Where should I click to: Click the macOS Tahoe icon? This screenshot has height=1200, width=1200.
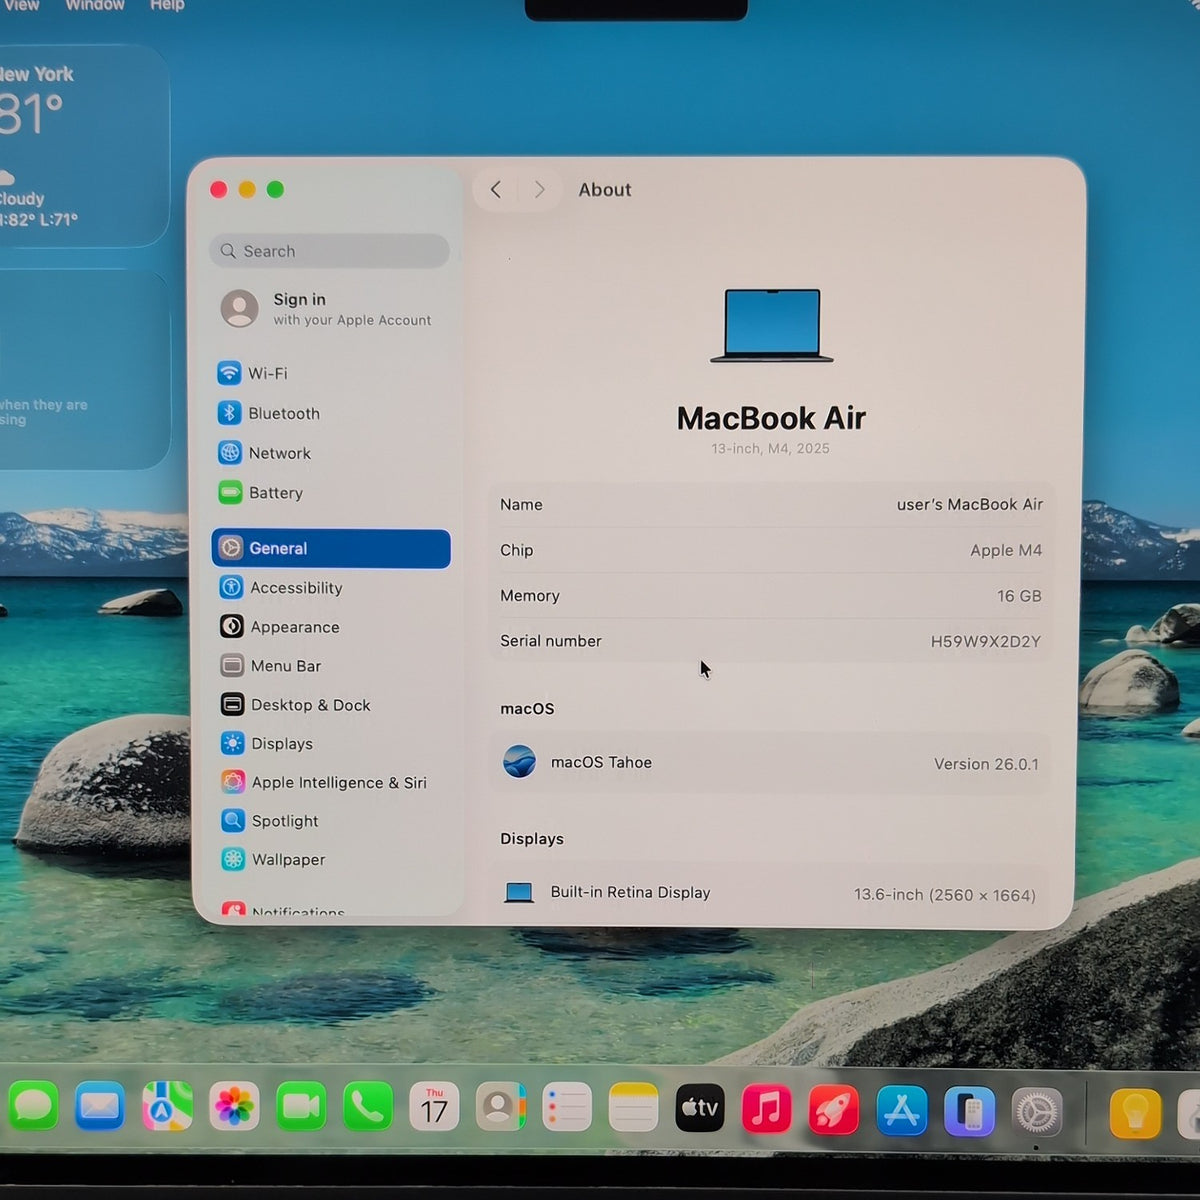click(519, 762)
